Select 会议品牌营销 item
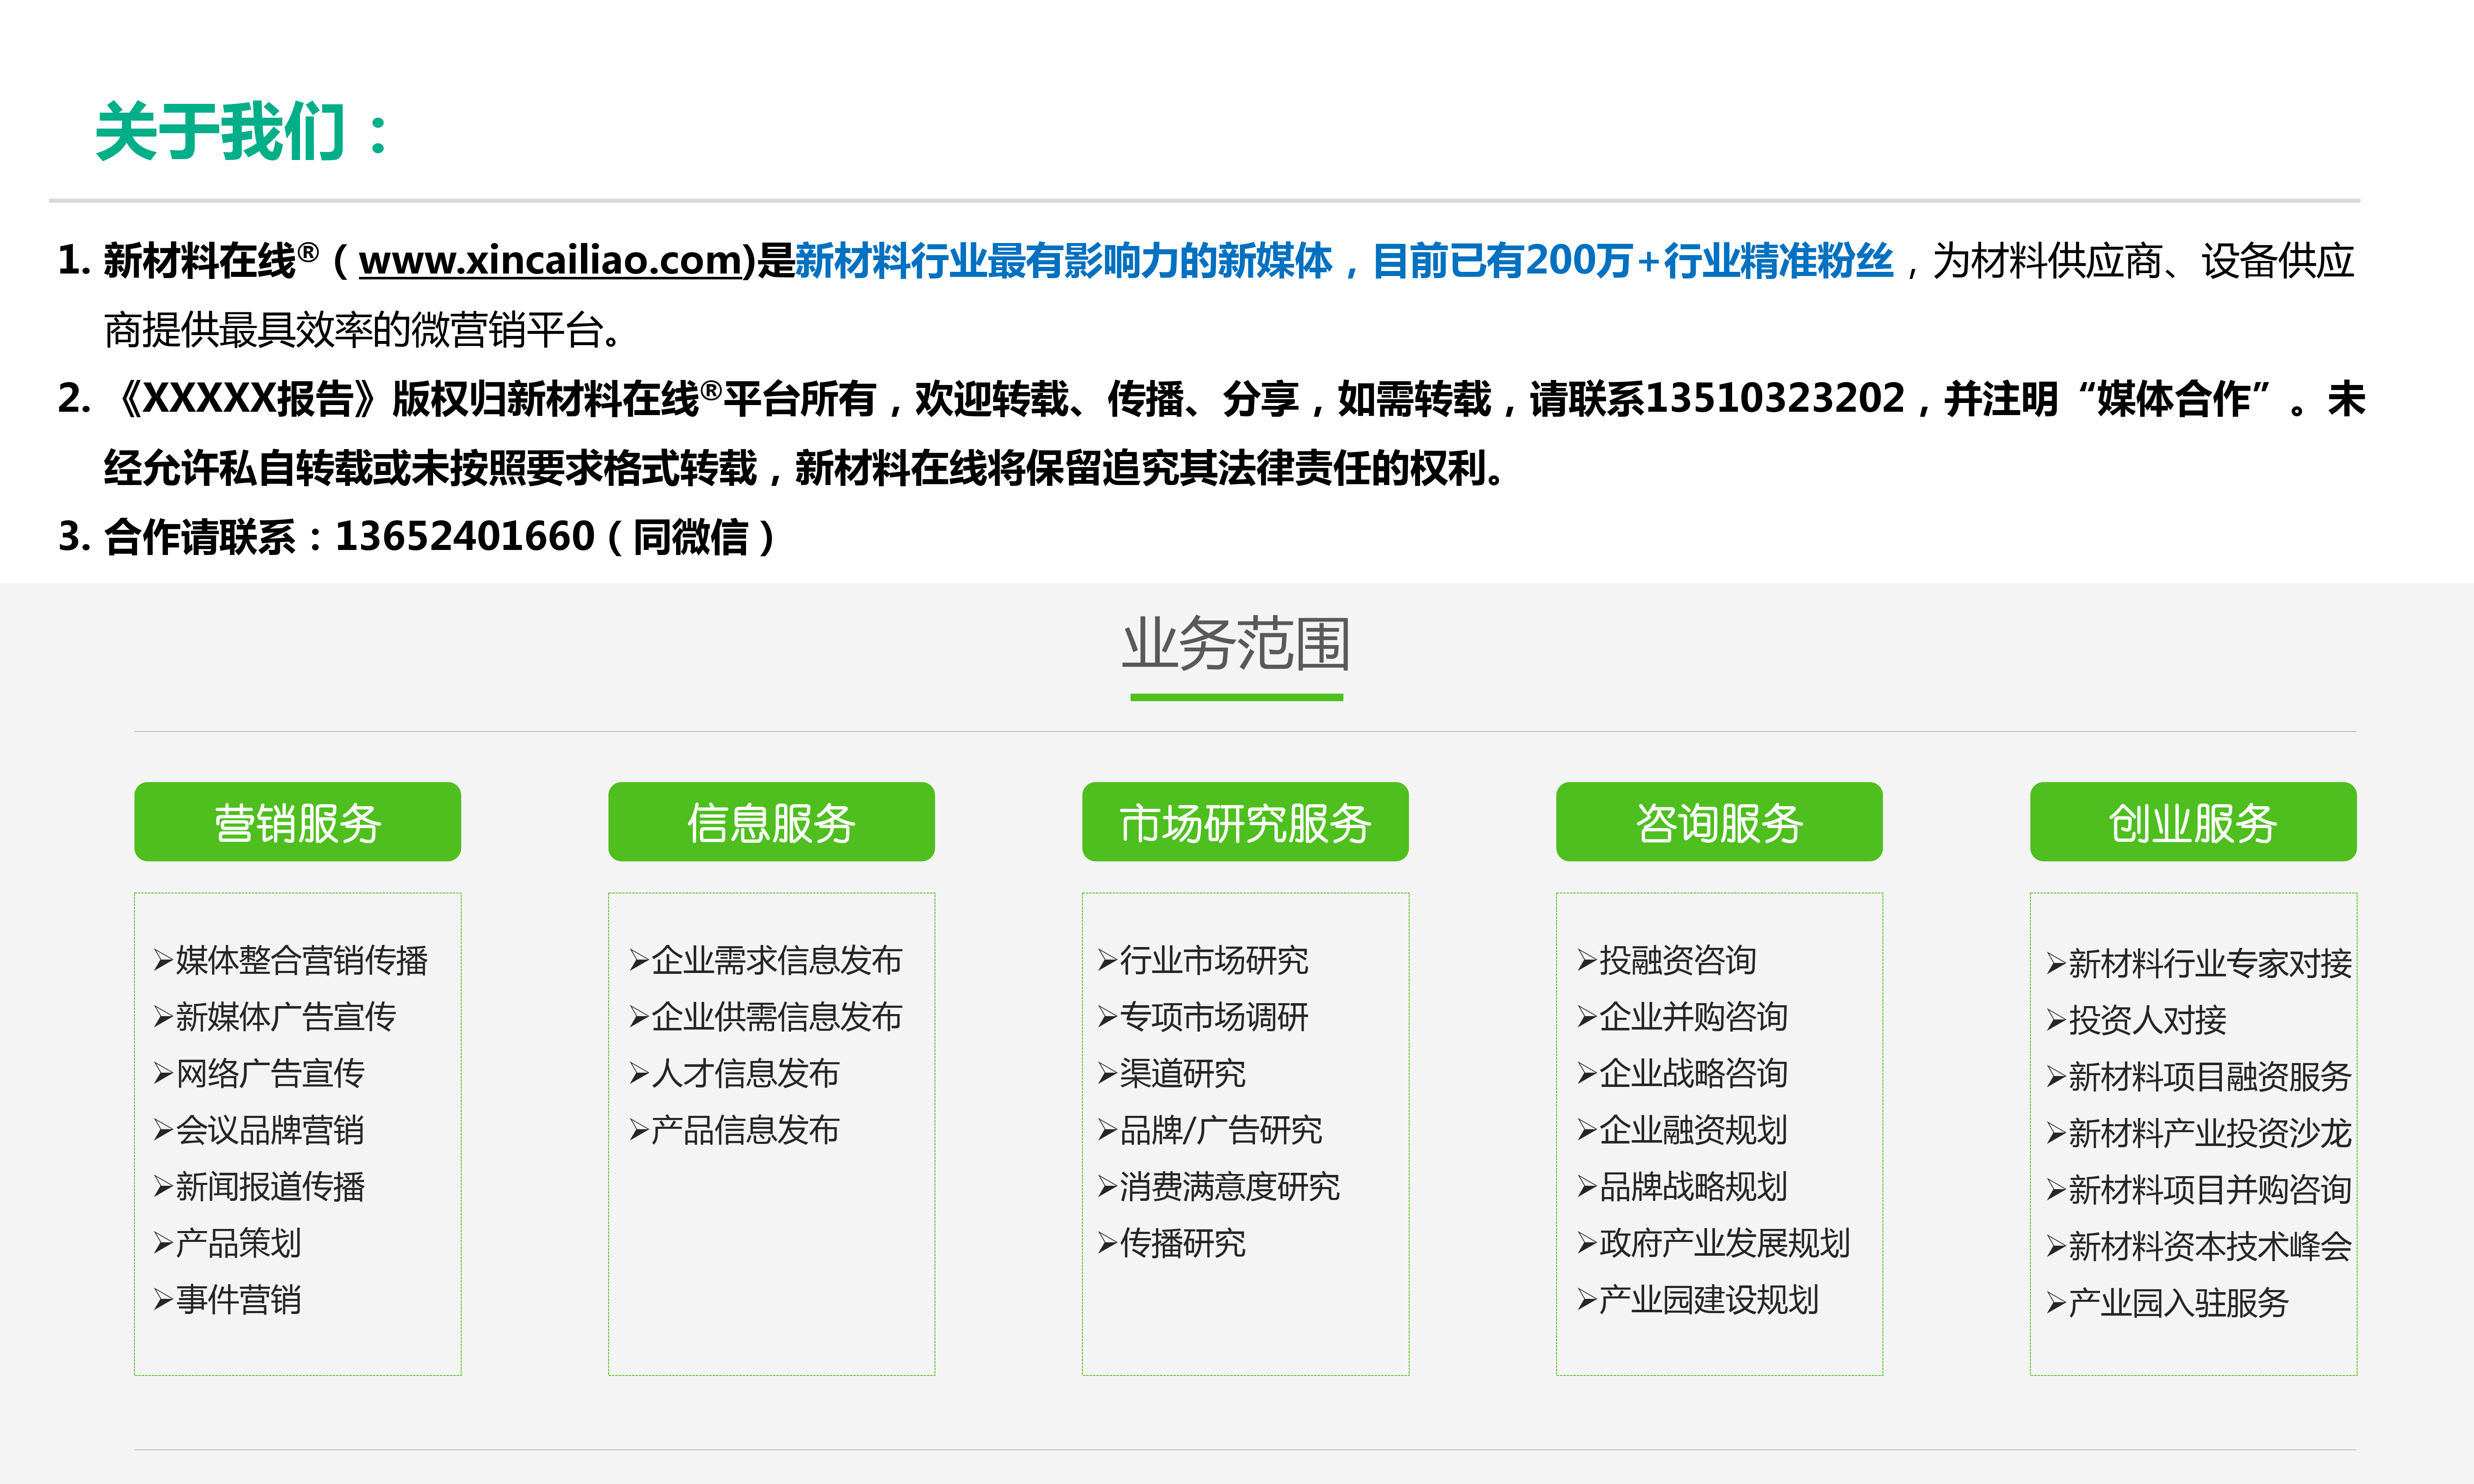Image resolution: width=2474 pixels, height=1484 pixels. 259,1130
